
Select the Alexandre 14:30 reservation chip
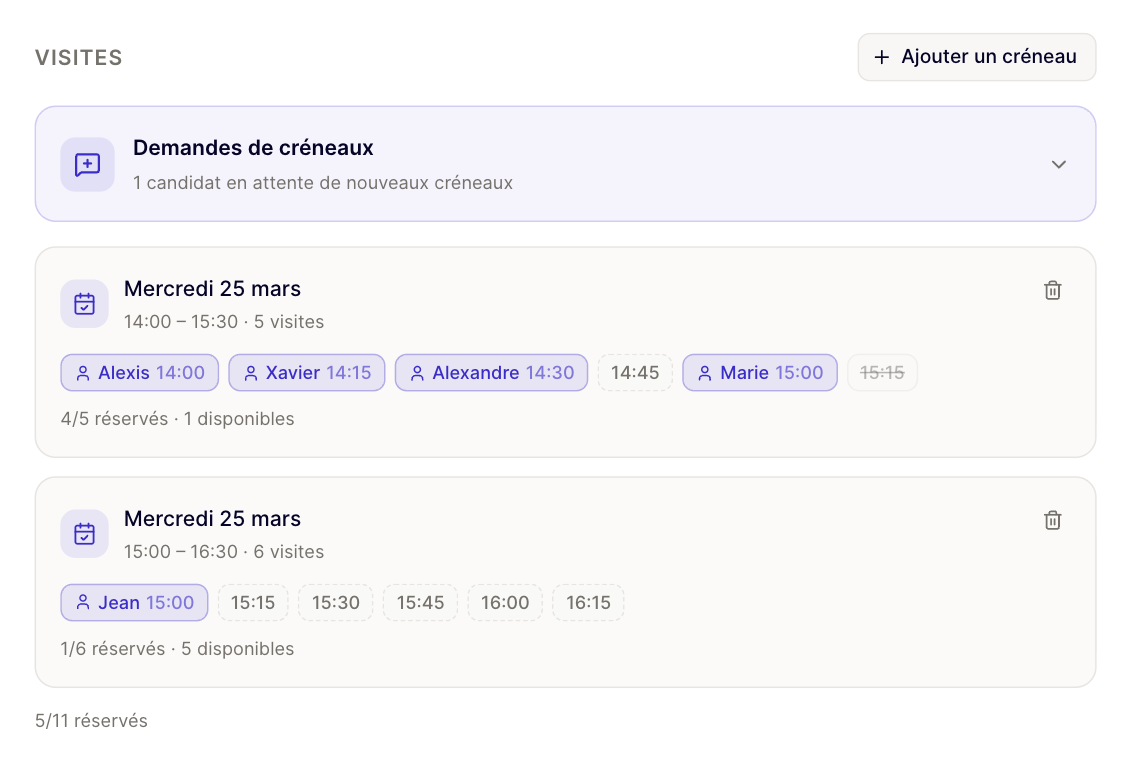(x=491, y=373)
